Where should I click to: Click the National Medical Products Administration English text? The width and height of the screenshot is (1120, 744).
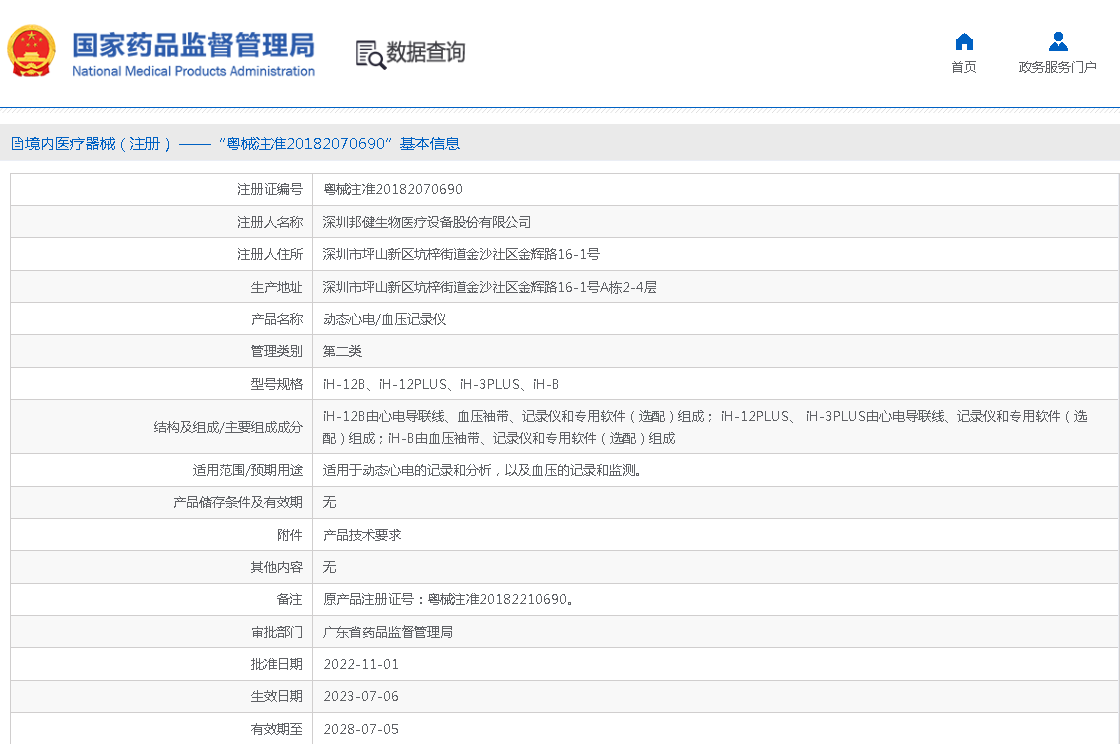(193, 71)
